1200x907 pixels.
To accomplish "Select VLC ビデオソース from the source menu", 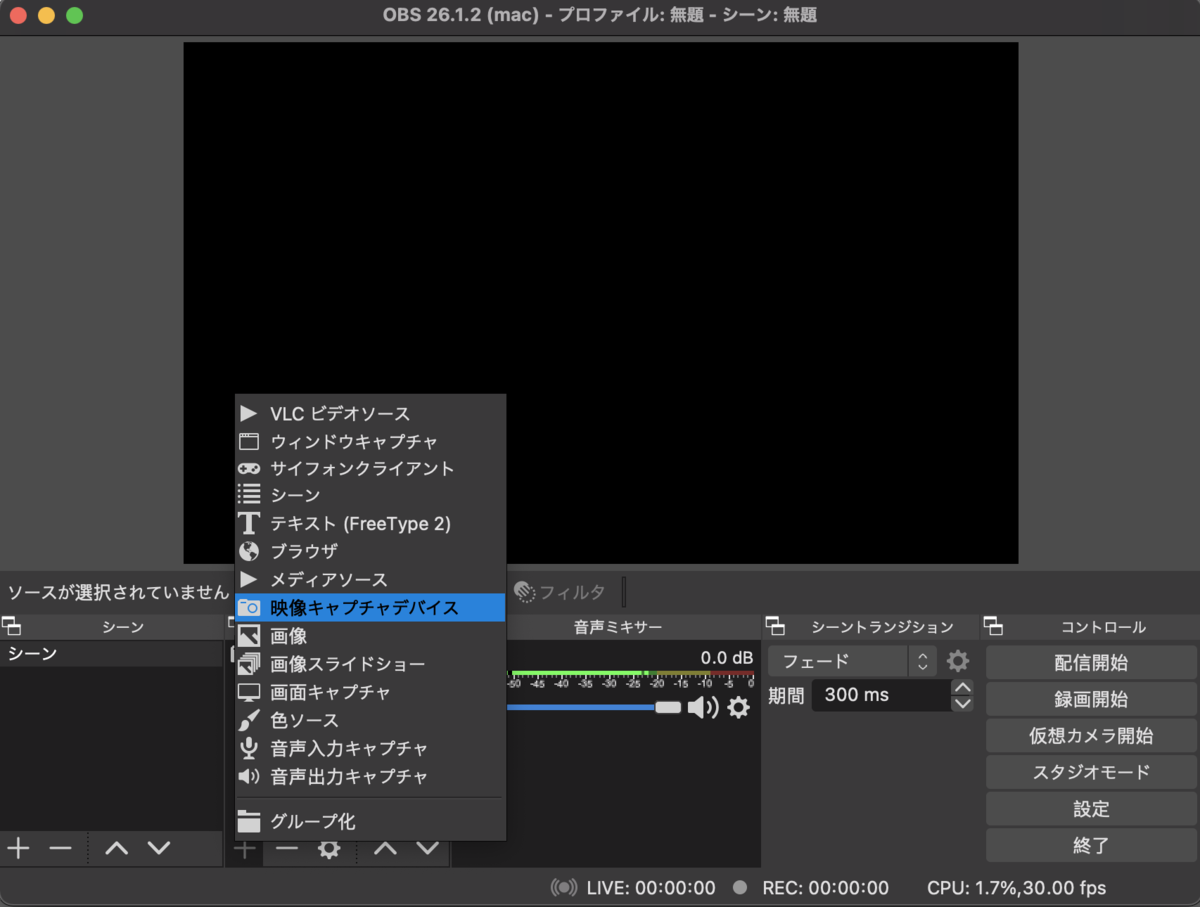I will coord(370,413).
